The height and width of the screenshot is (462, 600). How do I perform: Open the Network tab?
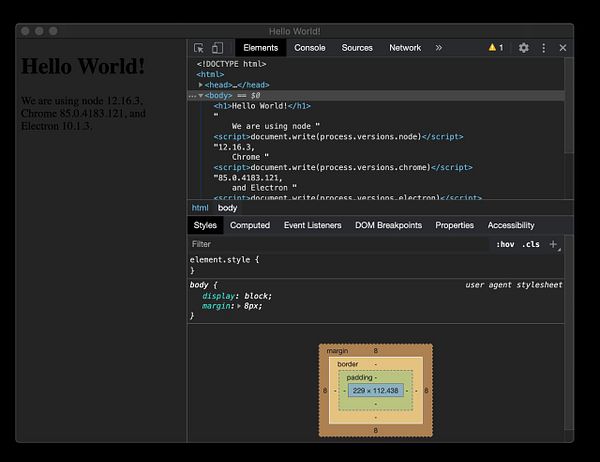tap(405, 48)
